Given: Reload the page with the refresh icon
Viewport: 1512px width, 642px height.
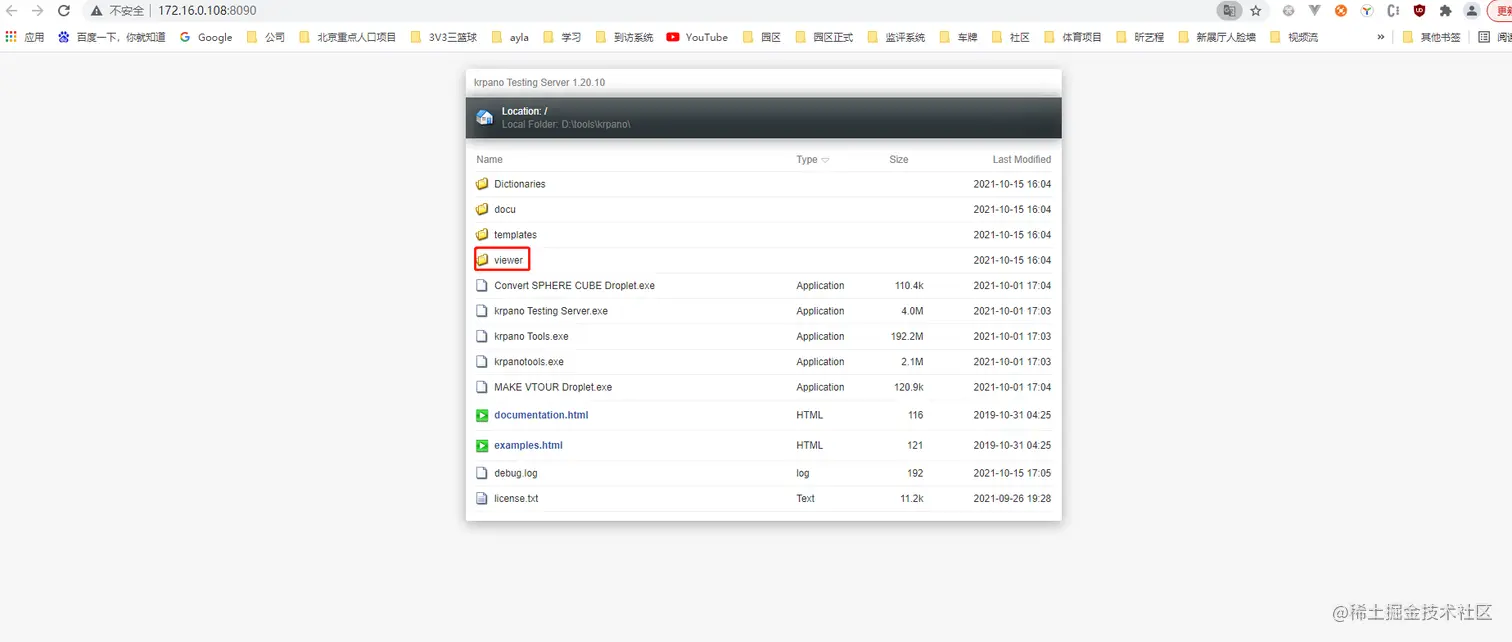Looking at the screenshot, I should 63,11.
